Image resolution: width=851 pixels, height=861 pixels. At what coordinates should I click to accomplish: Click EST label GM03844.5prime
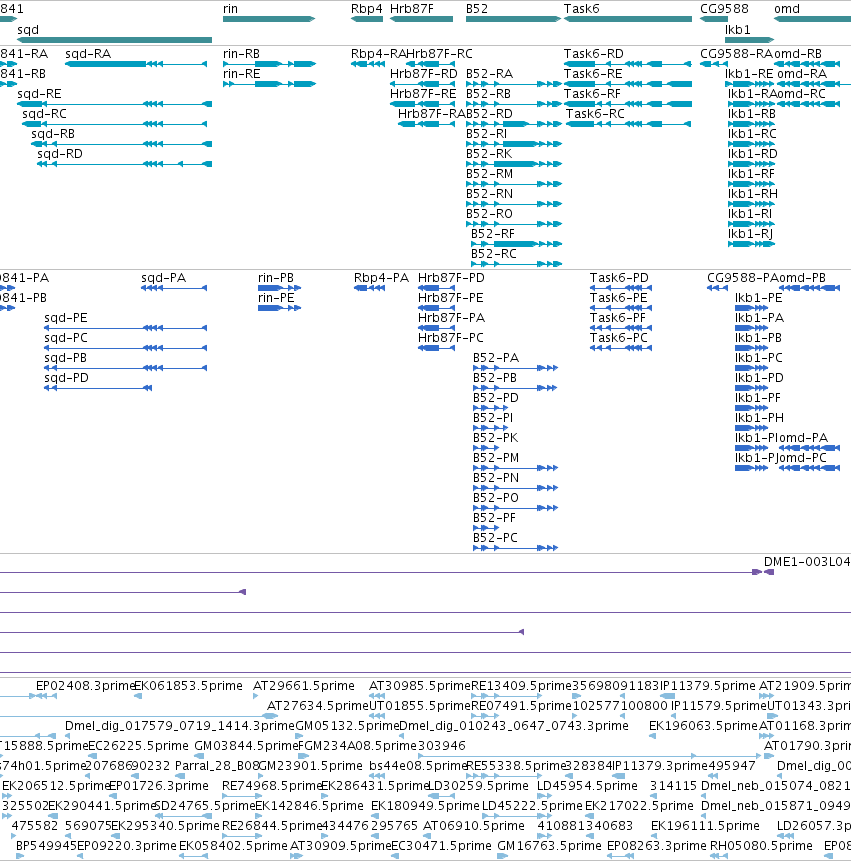pos(246,746)
